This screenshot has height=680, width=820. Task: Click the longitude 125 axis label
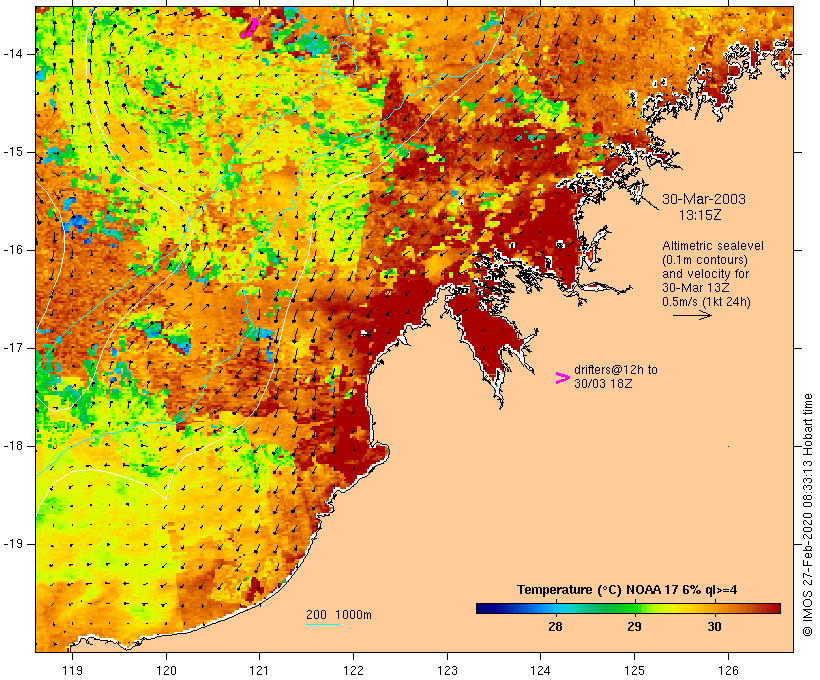click(x=634, y=670)
